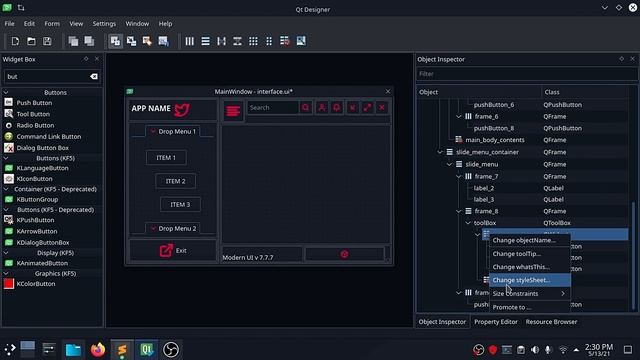Apply vertical splitter layout icon
Image resolution: width=640 pixels, height=360 pixels.
238,41
